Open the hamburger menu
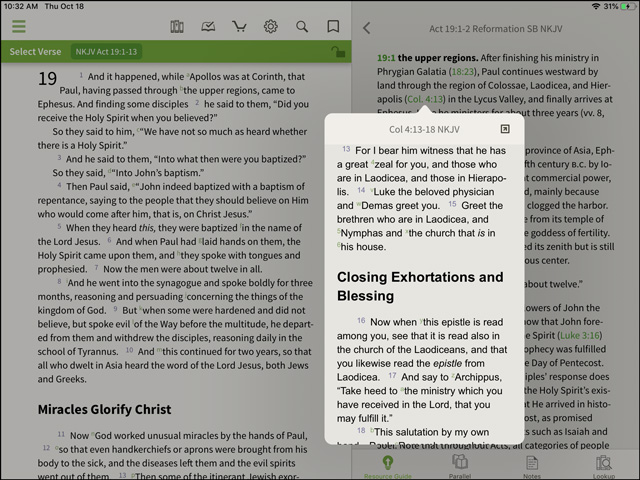Viewport: 640px width, 480px height. point(19,27)
